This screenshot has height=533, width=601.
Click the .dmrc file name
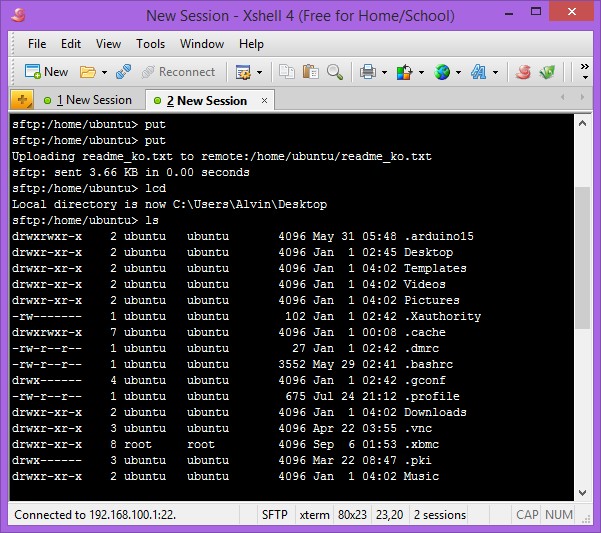tap(421, 348)
